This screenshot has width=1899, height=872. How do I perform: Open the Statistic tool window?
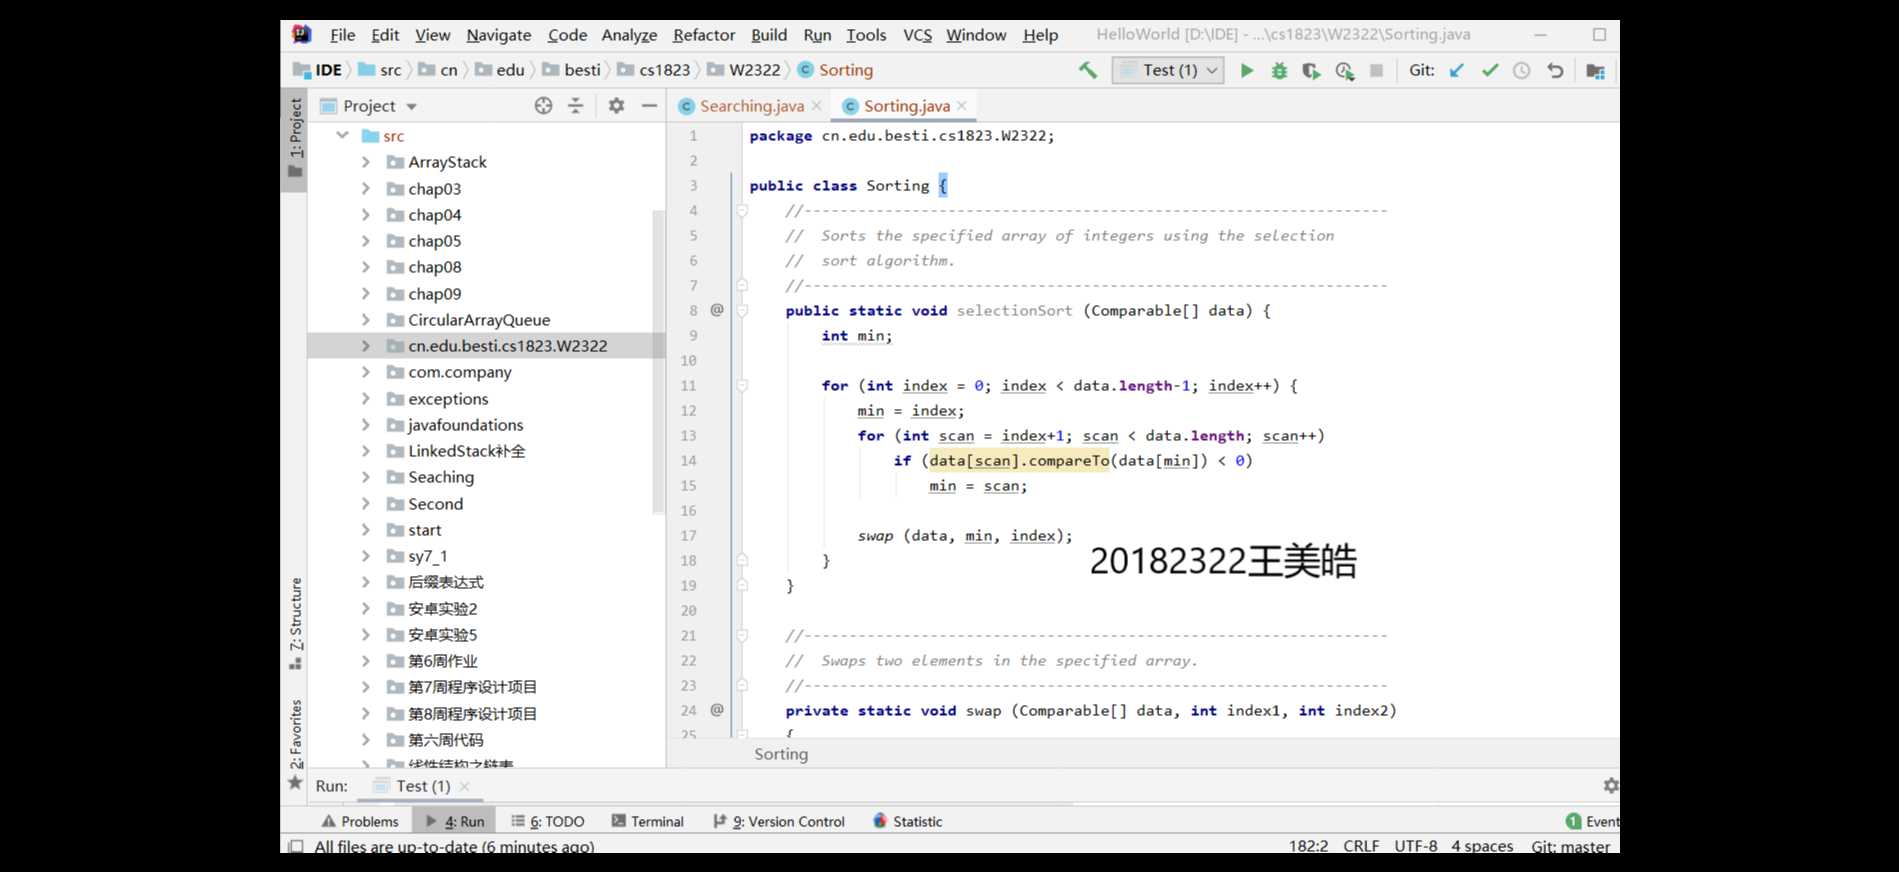click(907, 822)
